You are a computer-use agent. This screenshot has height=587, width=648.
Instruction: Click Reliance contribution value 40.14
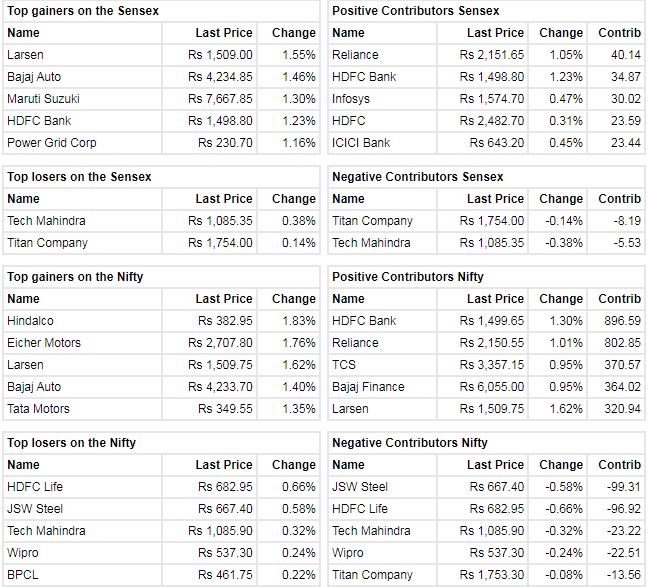click(625, 55)
